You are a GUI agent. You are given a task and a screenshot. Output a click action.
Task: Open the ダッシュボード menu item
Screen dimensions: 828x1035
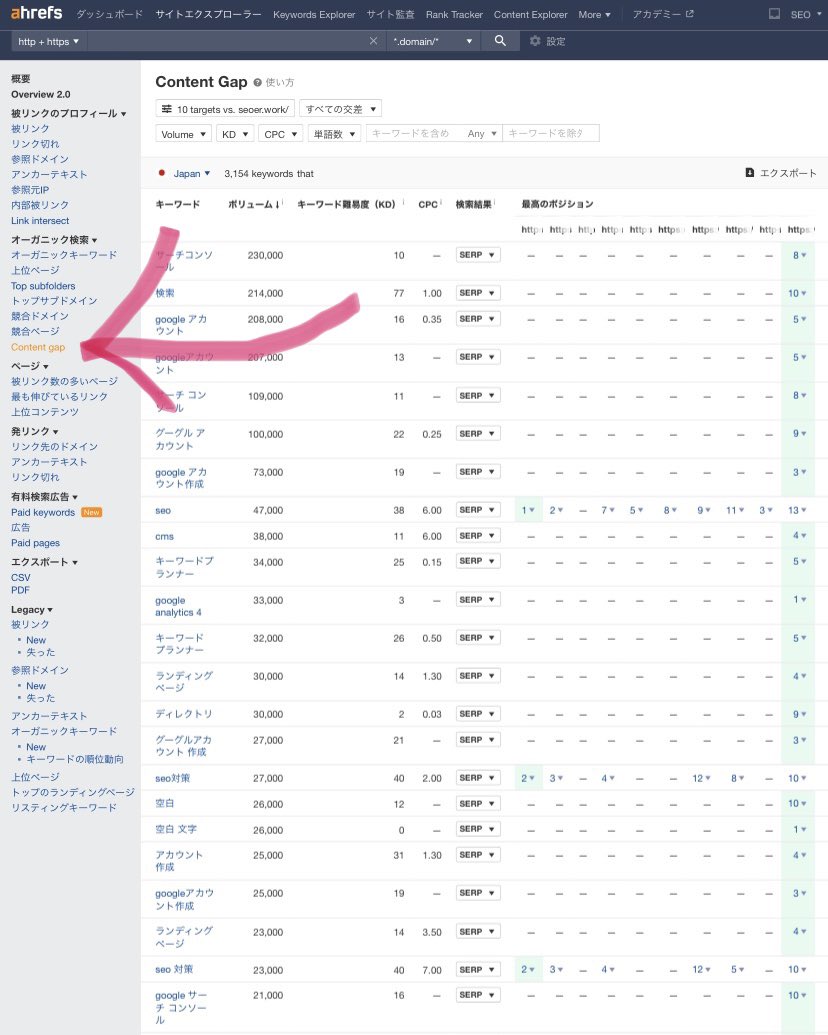click(110, 14)
